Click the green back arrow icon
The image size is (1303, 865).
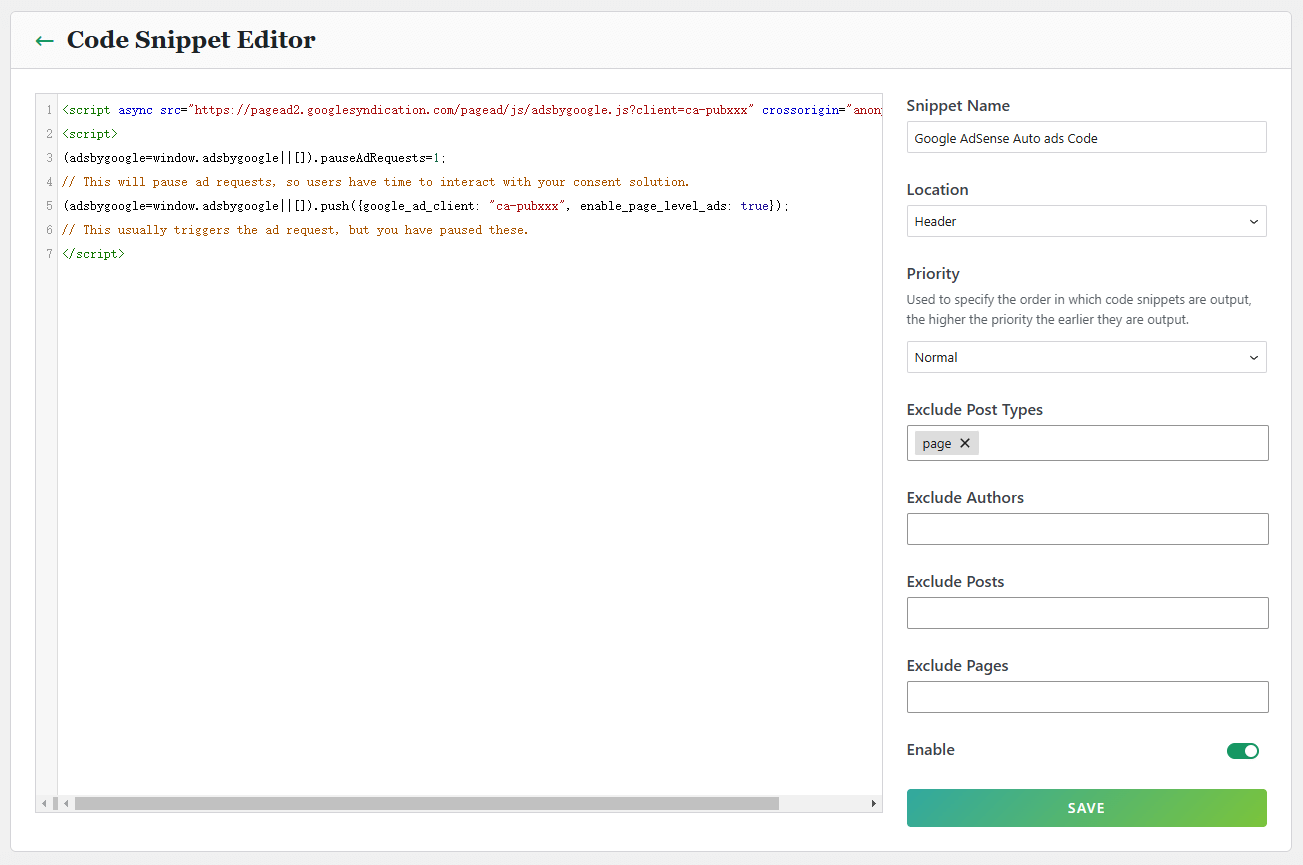pyautogui.click(x=44, y=41)
